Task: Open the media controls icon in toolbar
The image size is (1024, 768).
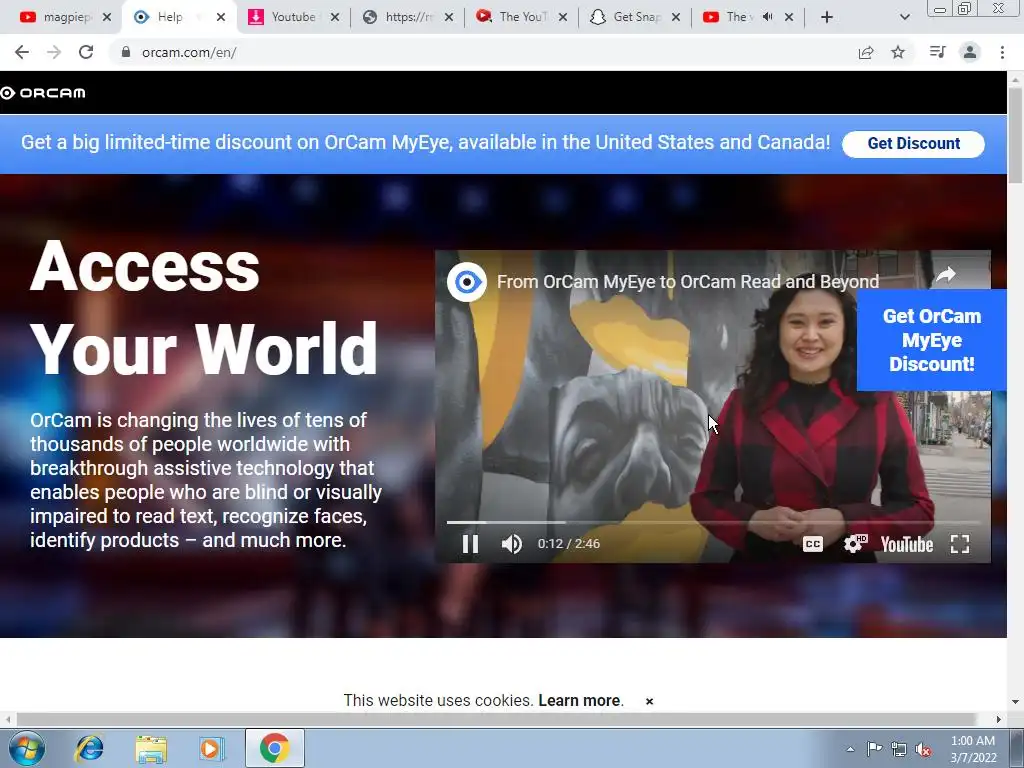Action: click(937, 52)
